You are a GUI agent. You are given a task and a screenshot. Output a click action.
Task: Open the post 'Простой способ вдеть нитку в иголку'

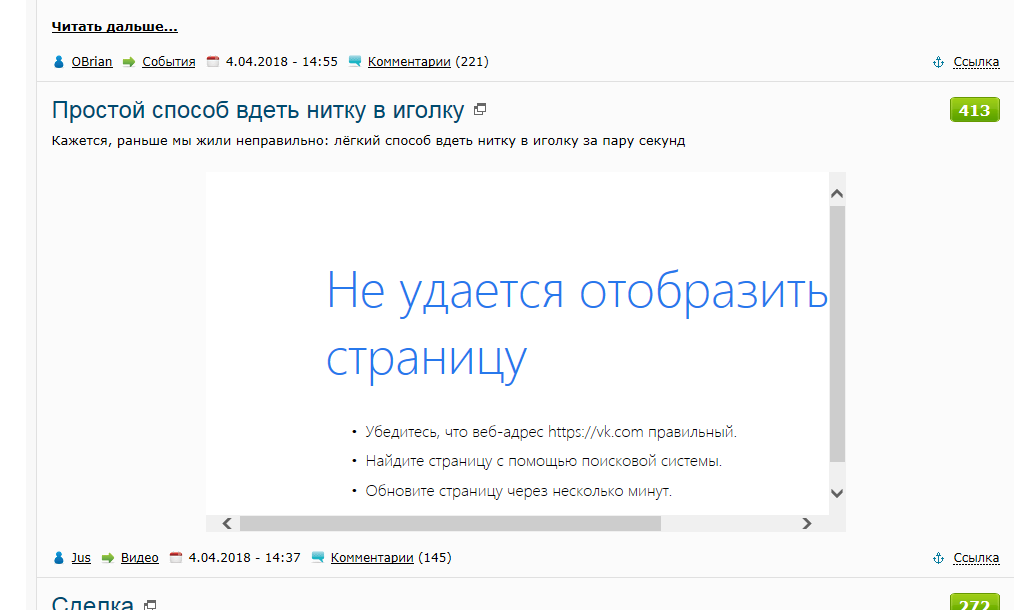(258, 110)
